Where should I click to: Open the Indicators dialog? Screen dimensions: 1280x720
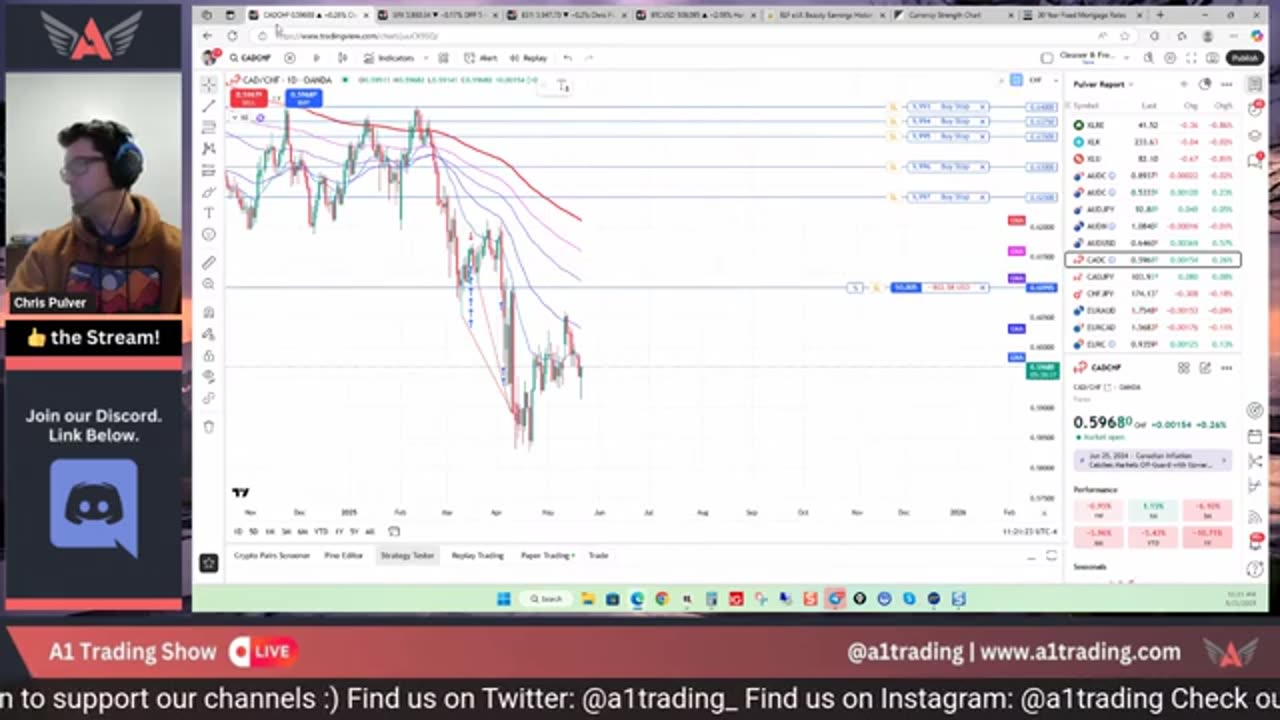390,58
